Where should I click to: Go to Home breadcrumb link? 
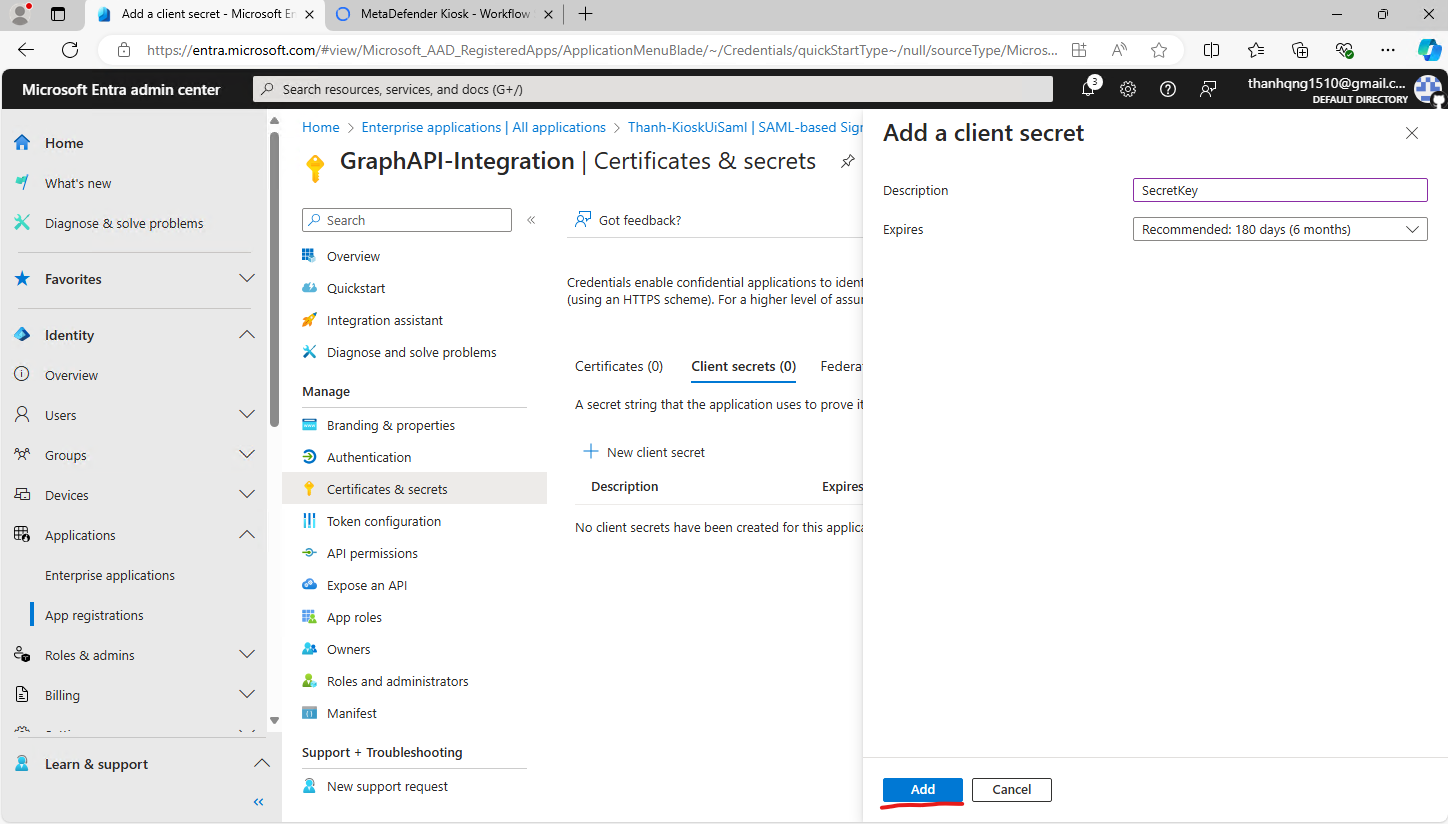[x=321, y=127]
